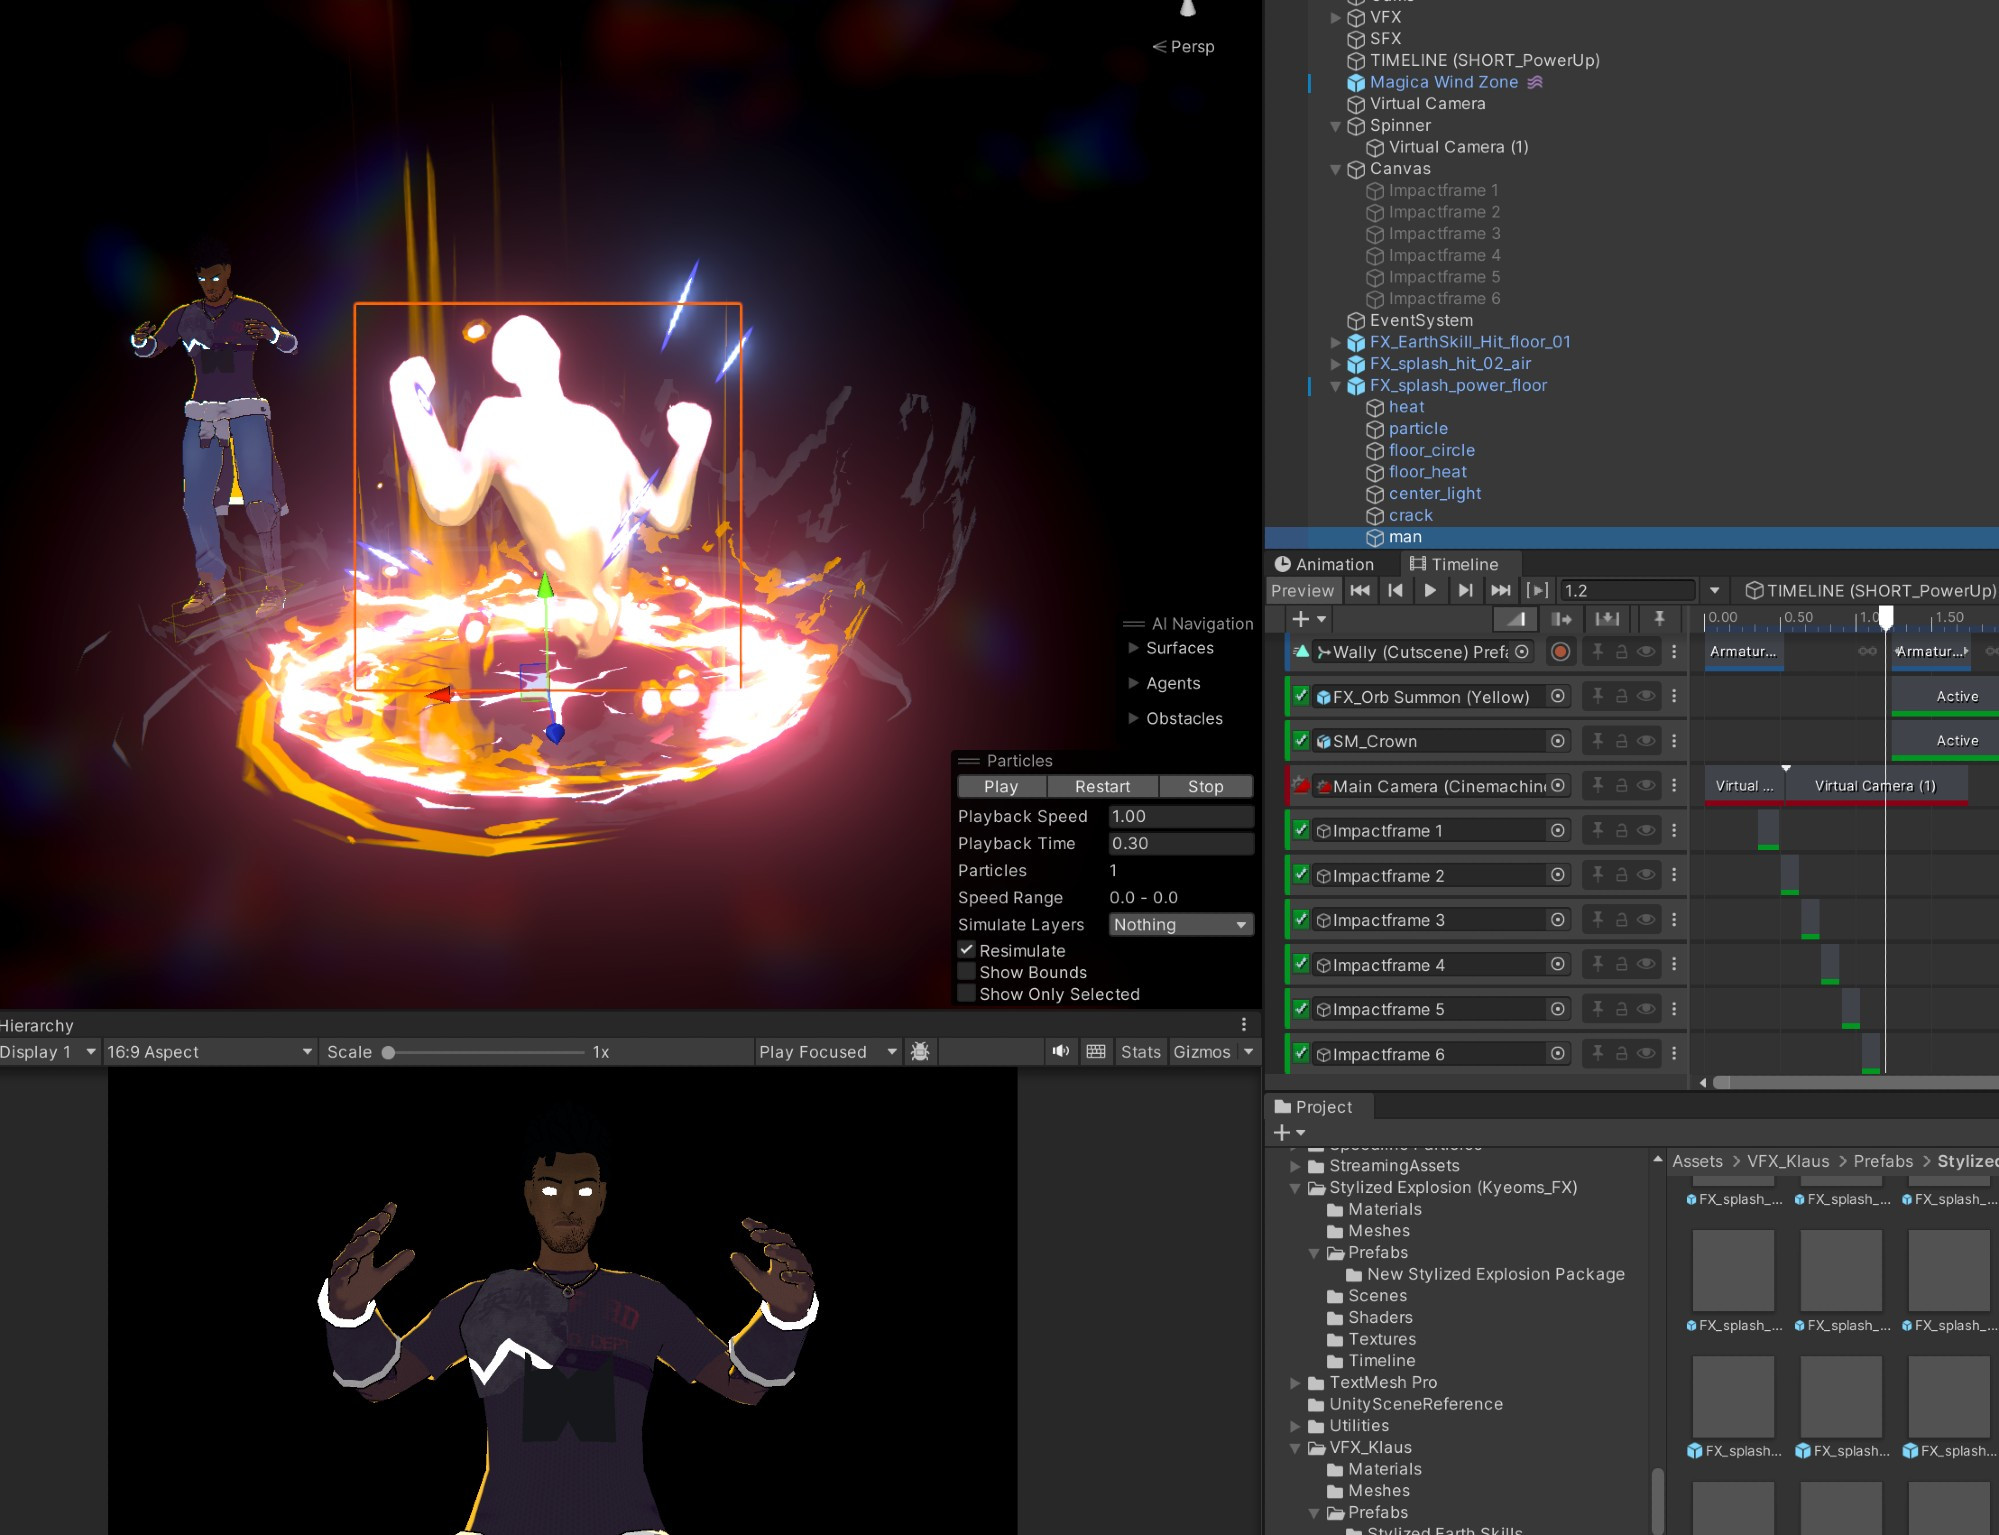Disable the Resimulate checkbox
The height and width of the screenshot is (1535, 1999).
pyautogui.click(x=967, y=950)
